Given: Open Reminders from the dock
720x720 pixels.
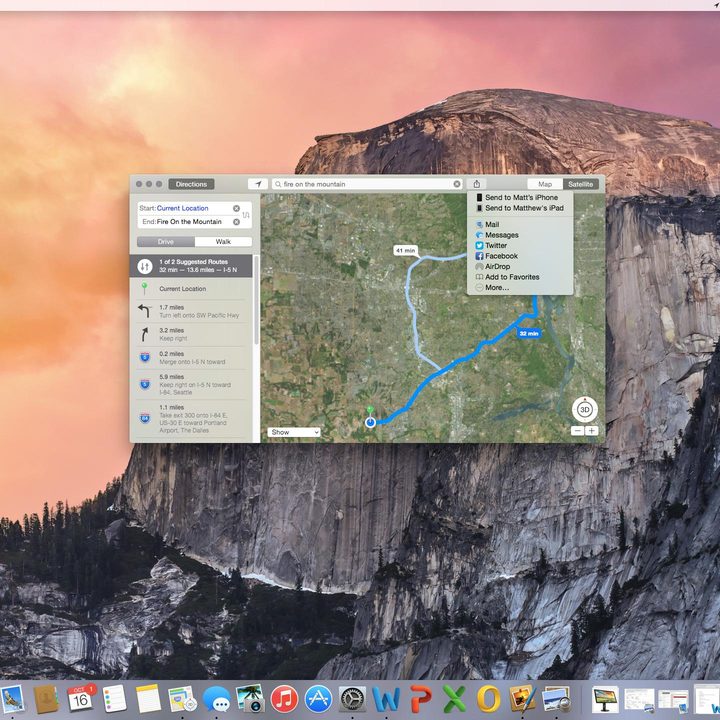Looking at the screenshot, I should 114,699.
